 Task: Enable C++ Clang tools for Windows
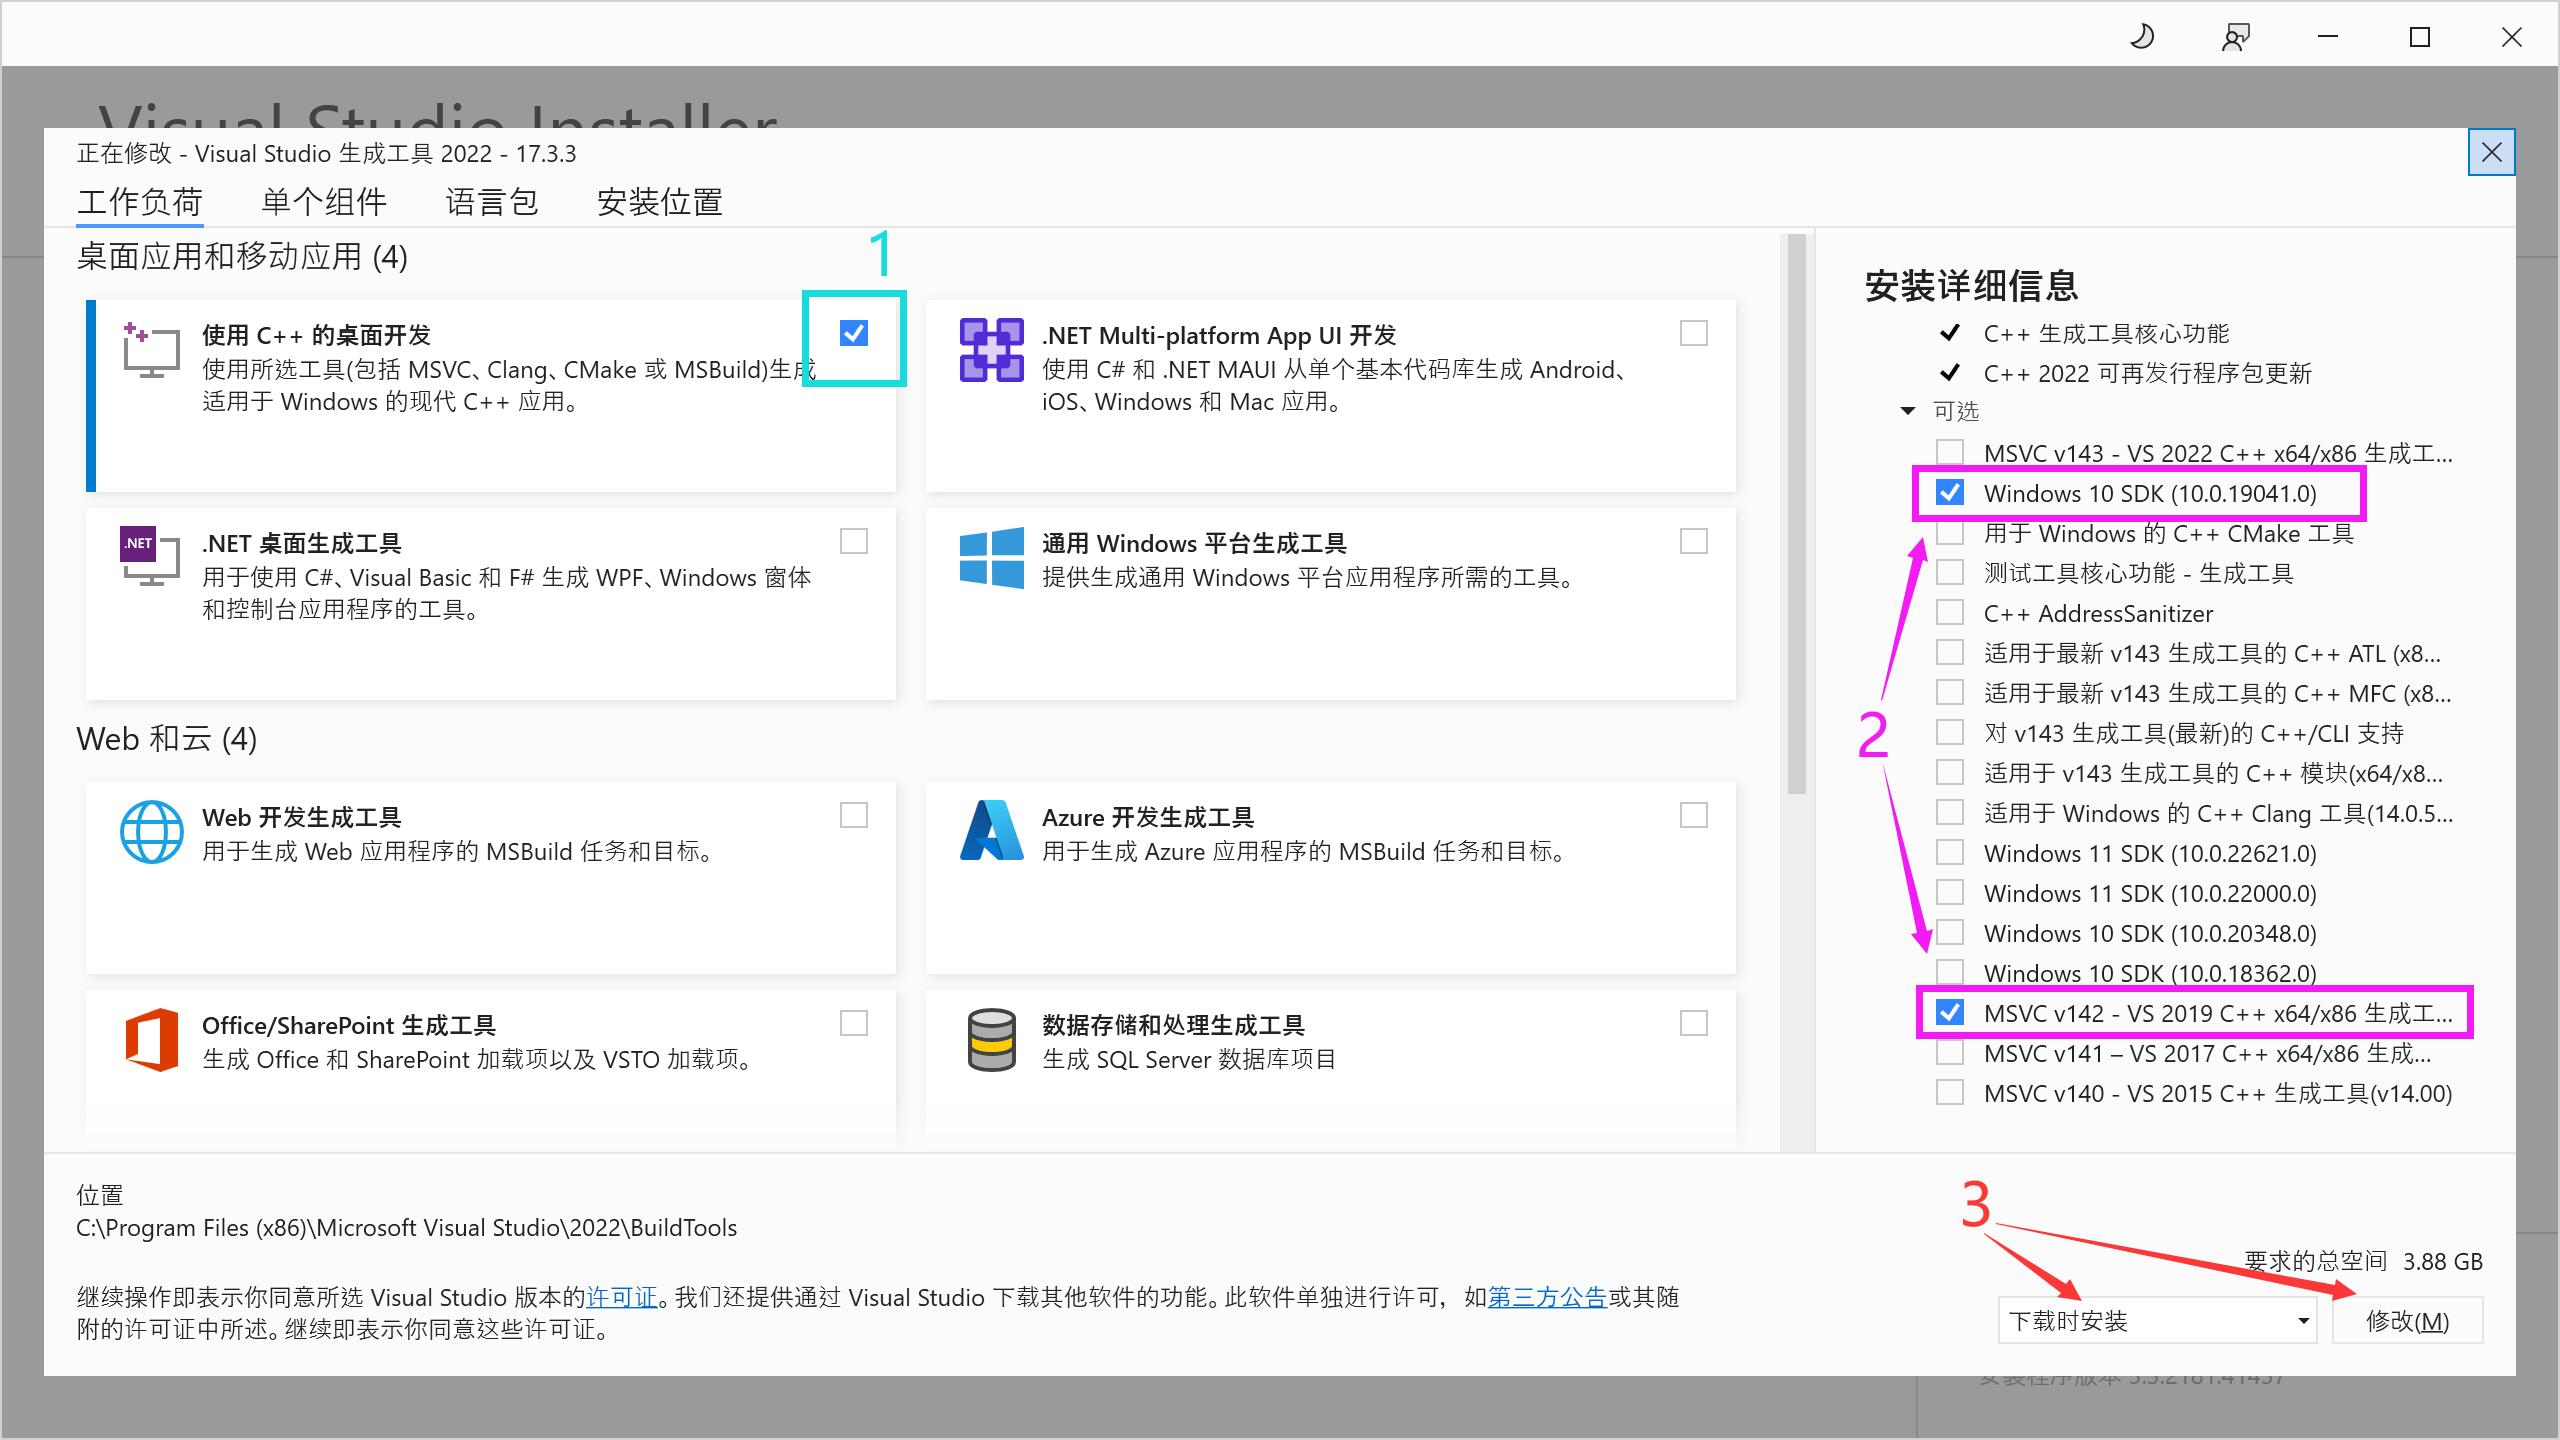pyautogui.click(x=1950, y=812)
